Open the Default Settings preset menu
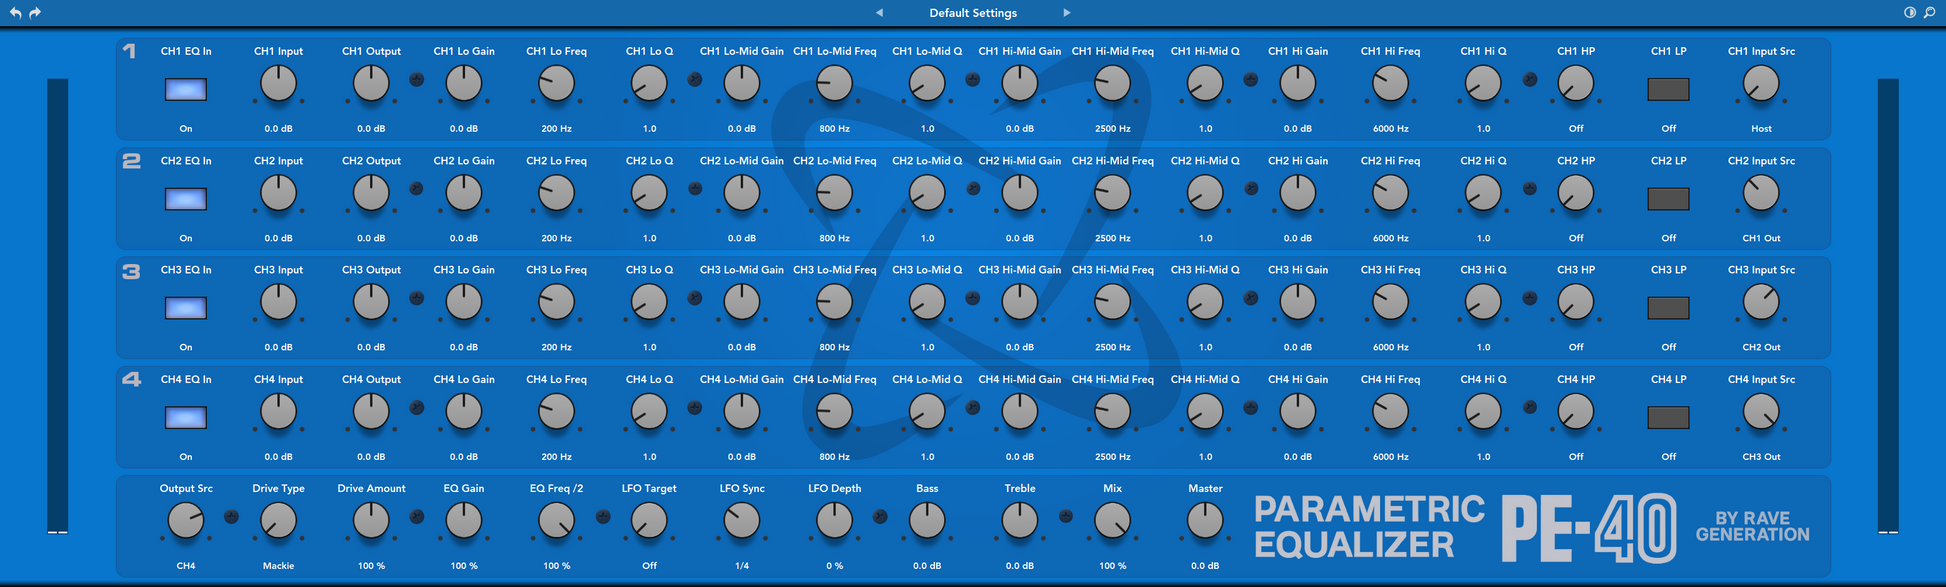Image resolution: width=1946 pixels, height=587 pixels. pos(973,13)
